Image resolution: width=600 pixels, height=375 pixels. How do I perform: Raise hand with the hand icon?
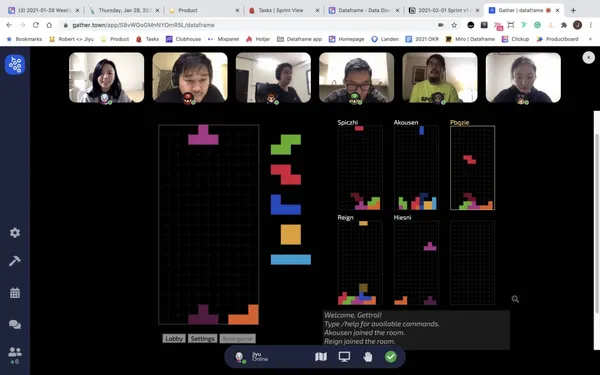[367, 357]
